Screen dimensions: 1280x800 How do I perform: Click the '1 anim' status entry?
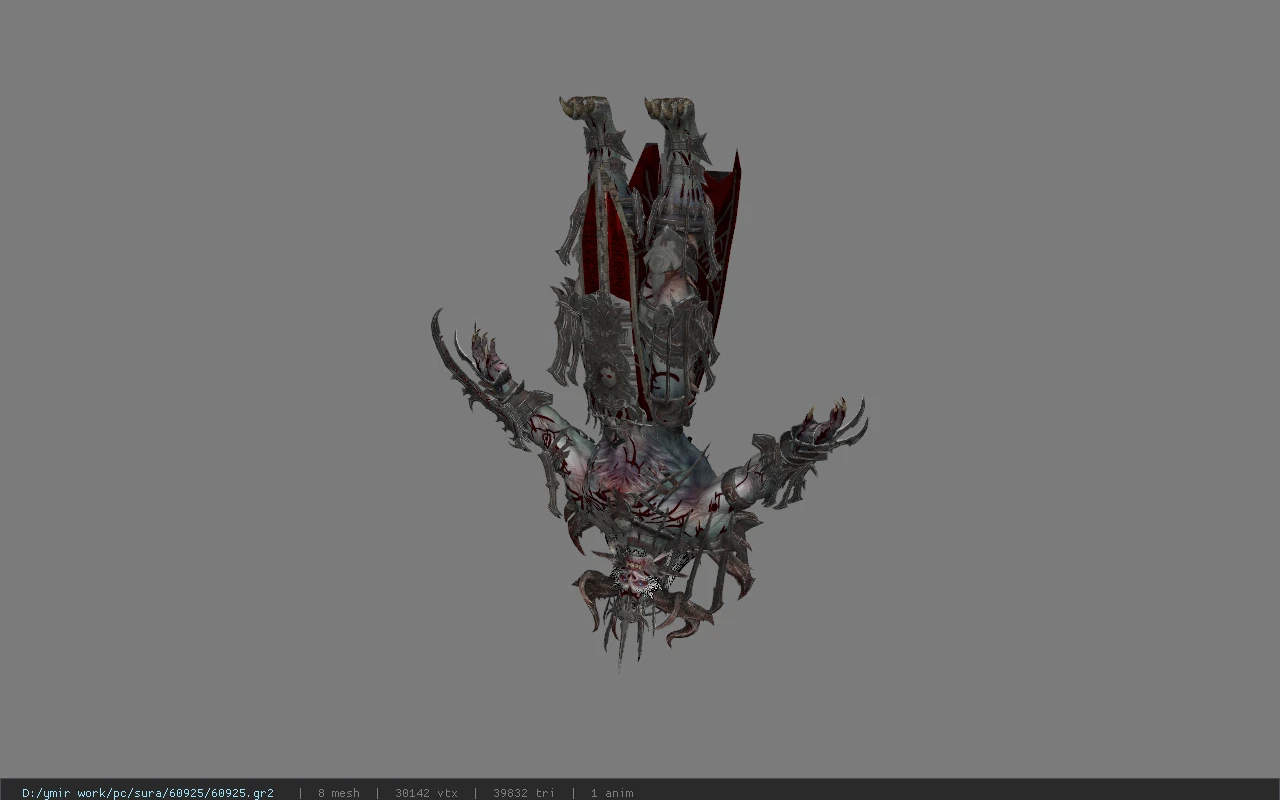pos(612,793)
